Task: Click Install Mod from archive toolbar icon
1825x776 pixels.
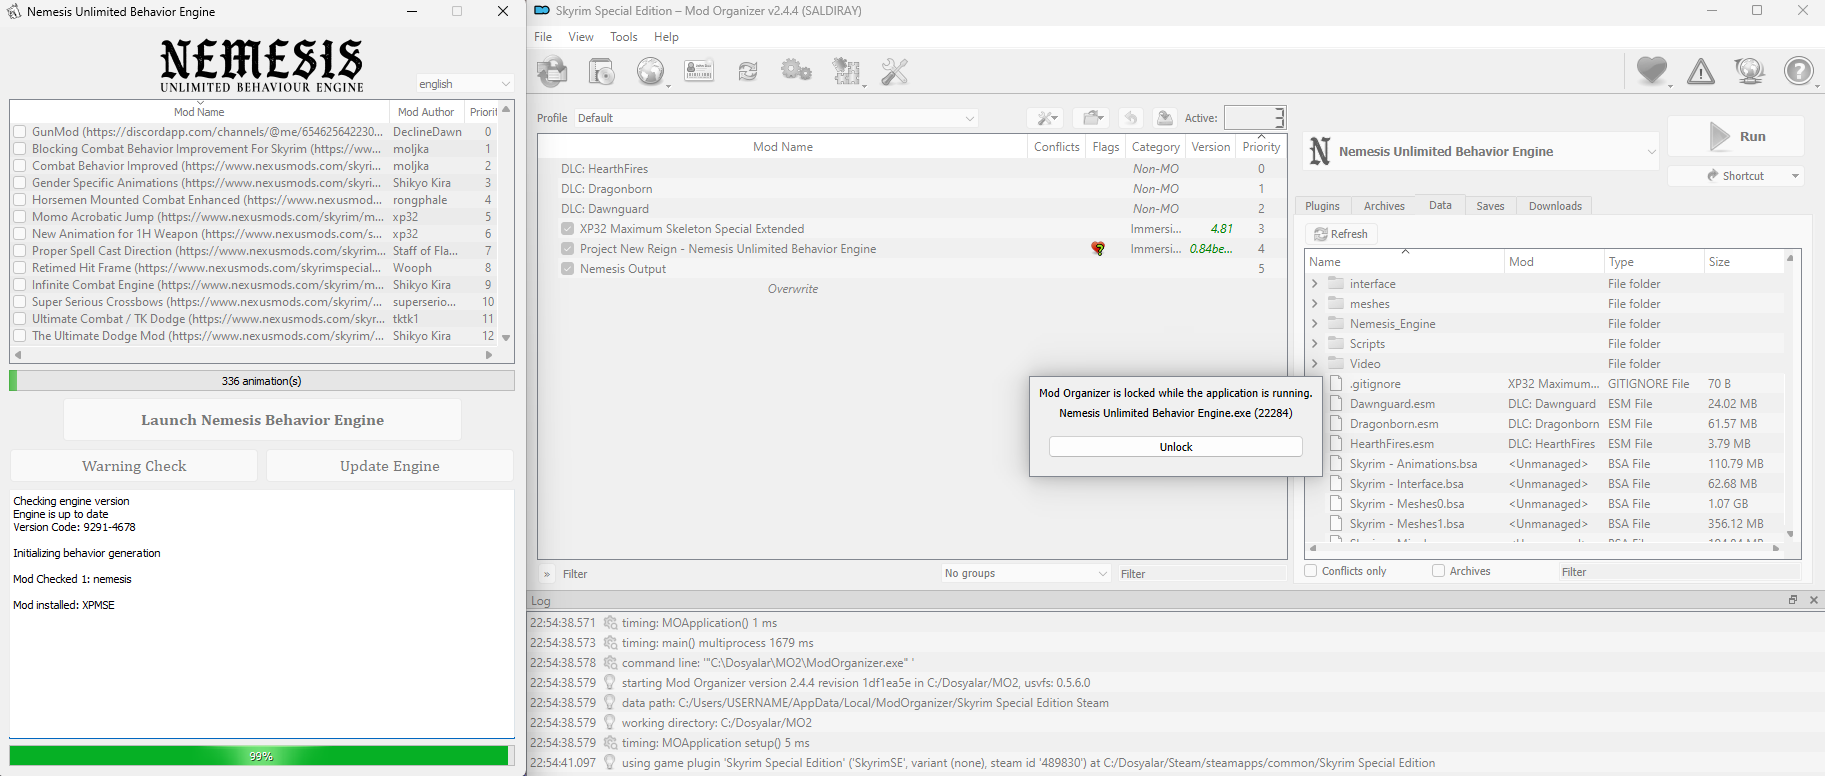Action: [601, 71]
